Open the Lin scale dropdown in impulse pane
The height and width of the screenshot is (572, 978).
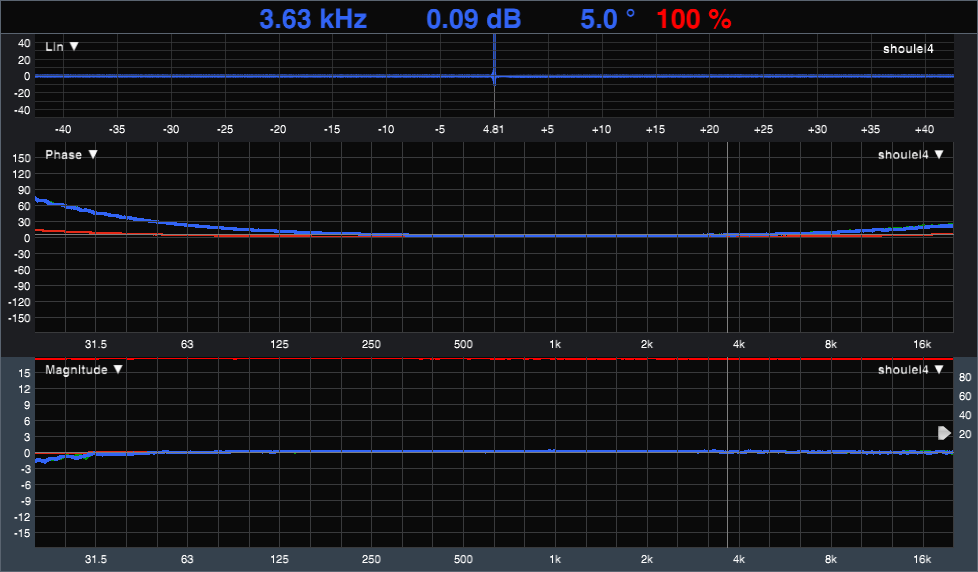(62, 47)
